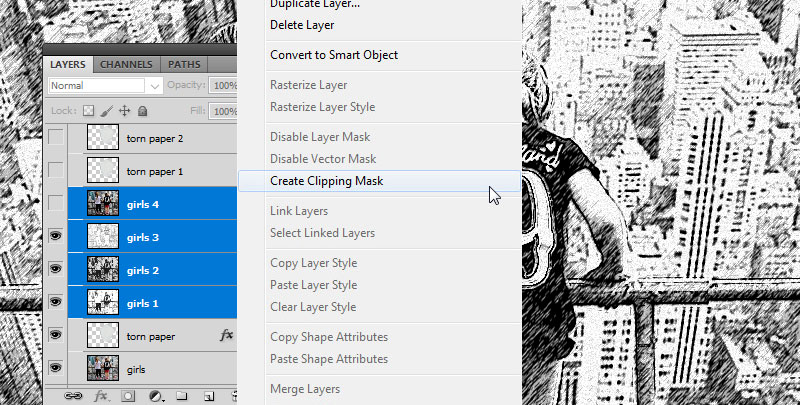Image resolution: width=800 pixels, height=405 pixels.
Task: Hide the girls 2 layer
Action: [x=56, y=269]
